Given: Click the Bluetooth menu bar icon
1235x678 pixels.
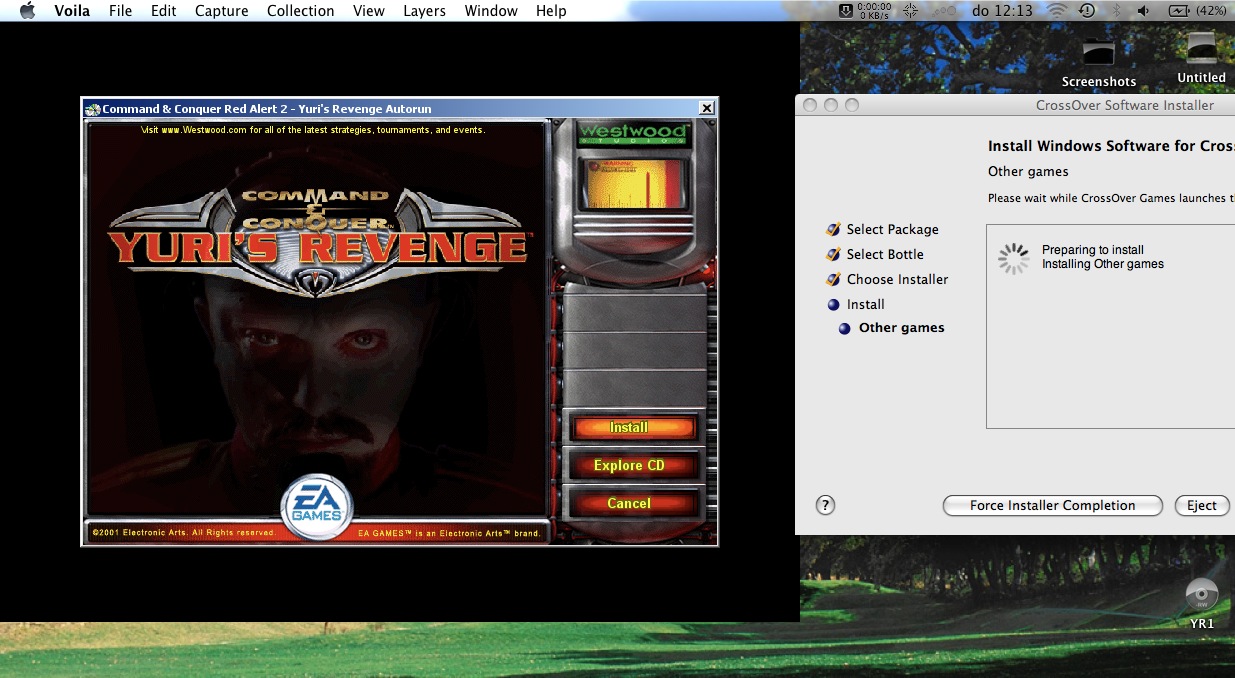Looking at the screenshot, I should click(1115, 11).
